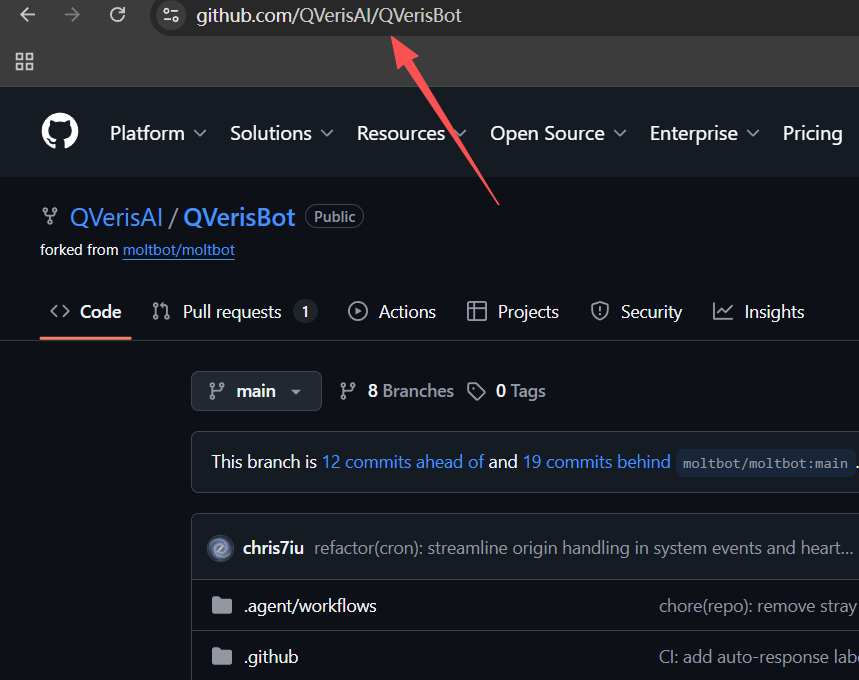Click the folder icon beside .github
Viewport: 859px width, 680px height.
pyautogui.click(x=222, y=656)
